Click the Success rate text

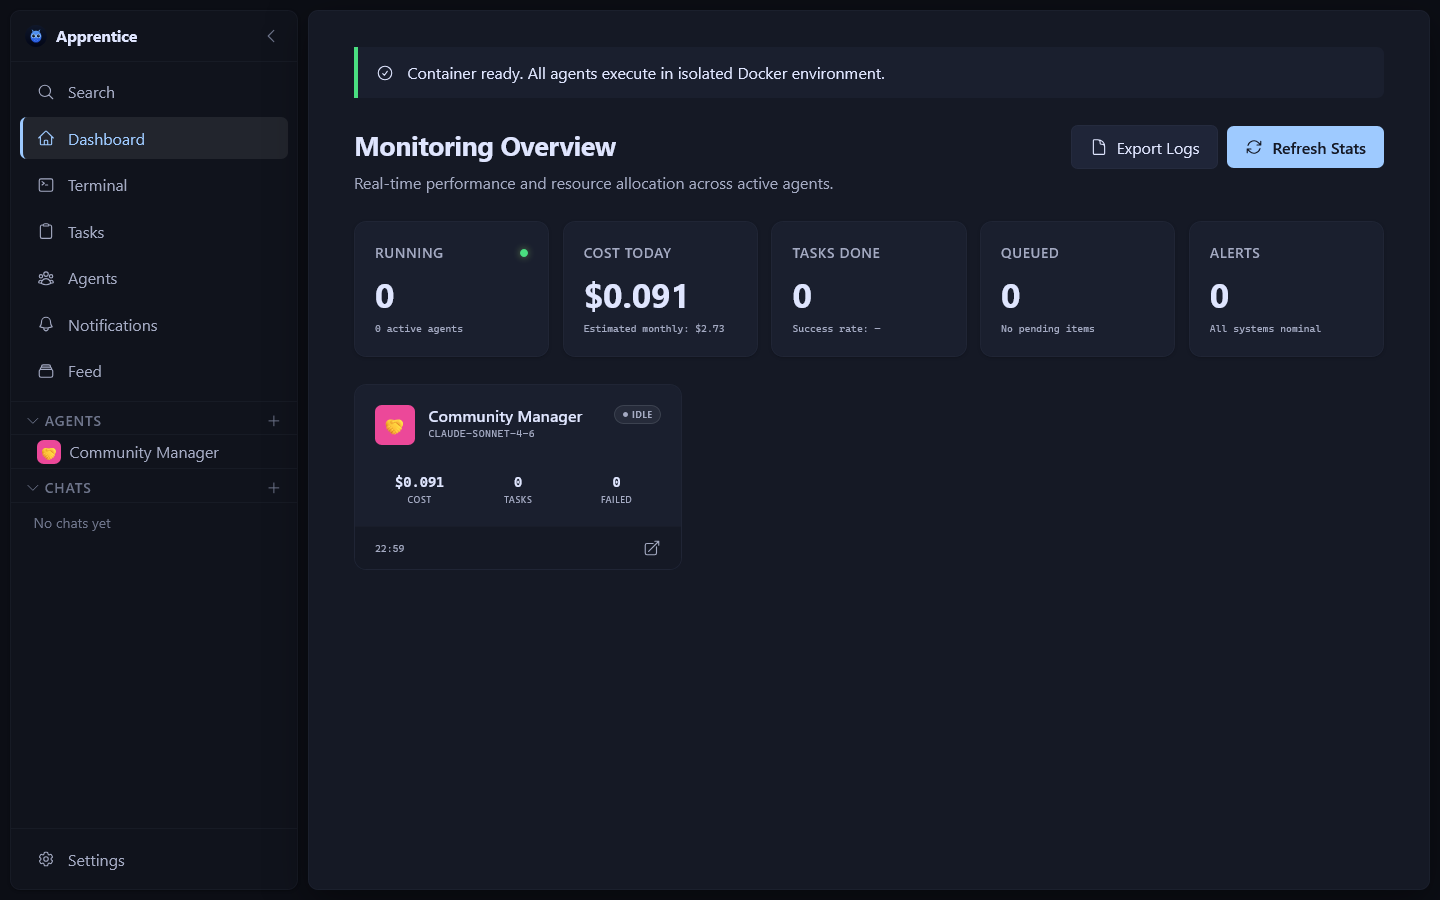click(x=836, y=329)
